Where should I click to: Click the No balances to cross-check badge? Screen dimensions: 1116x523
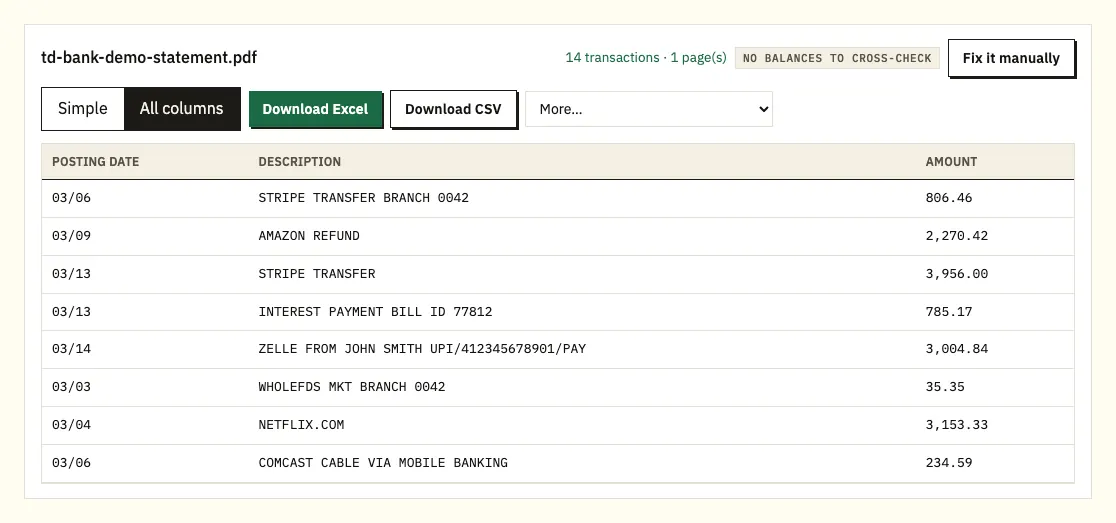[837, 58]
